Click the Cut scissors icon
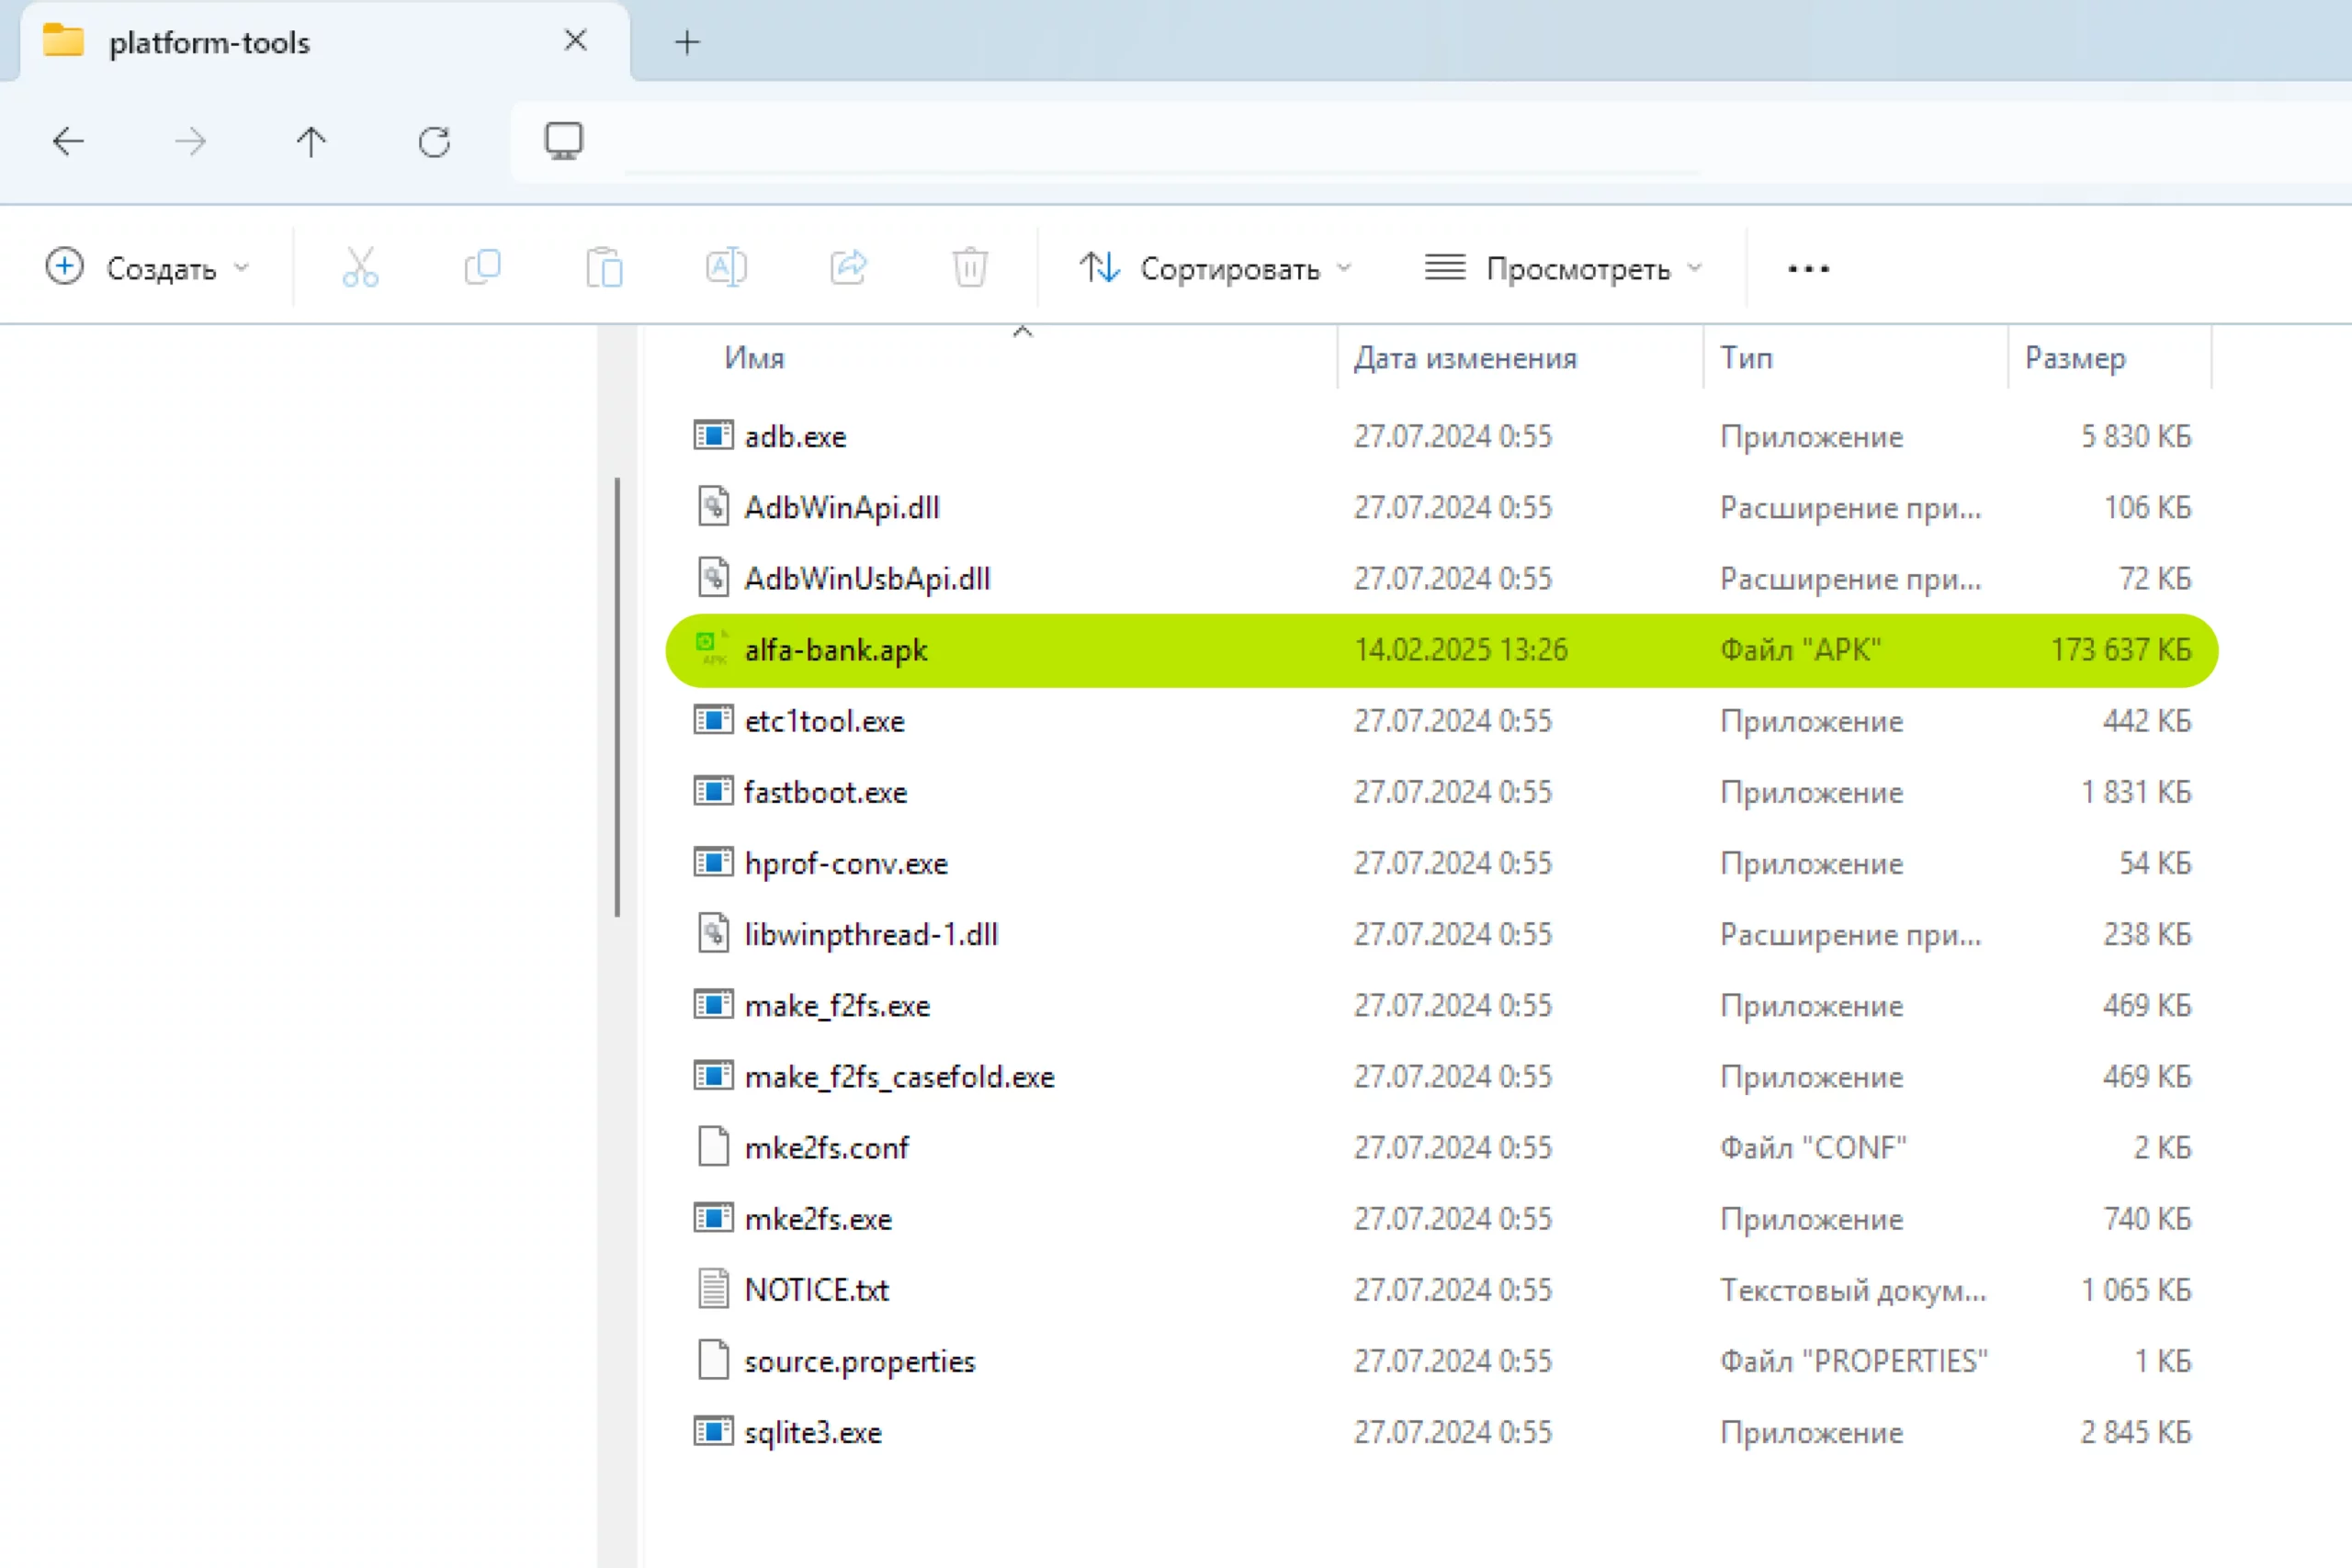The width and height of the screenshot is (2352, 1568). pos(360,268)
